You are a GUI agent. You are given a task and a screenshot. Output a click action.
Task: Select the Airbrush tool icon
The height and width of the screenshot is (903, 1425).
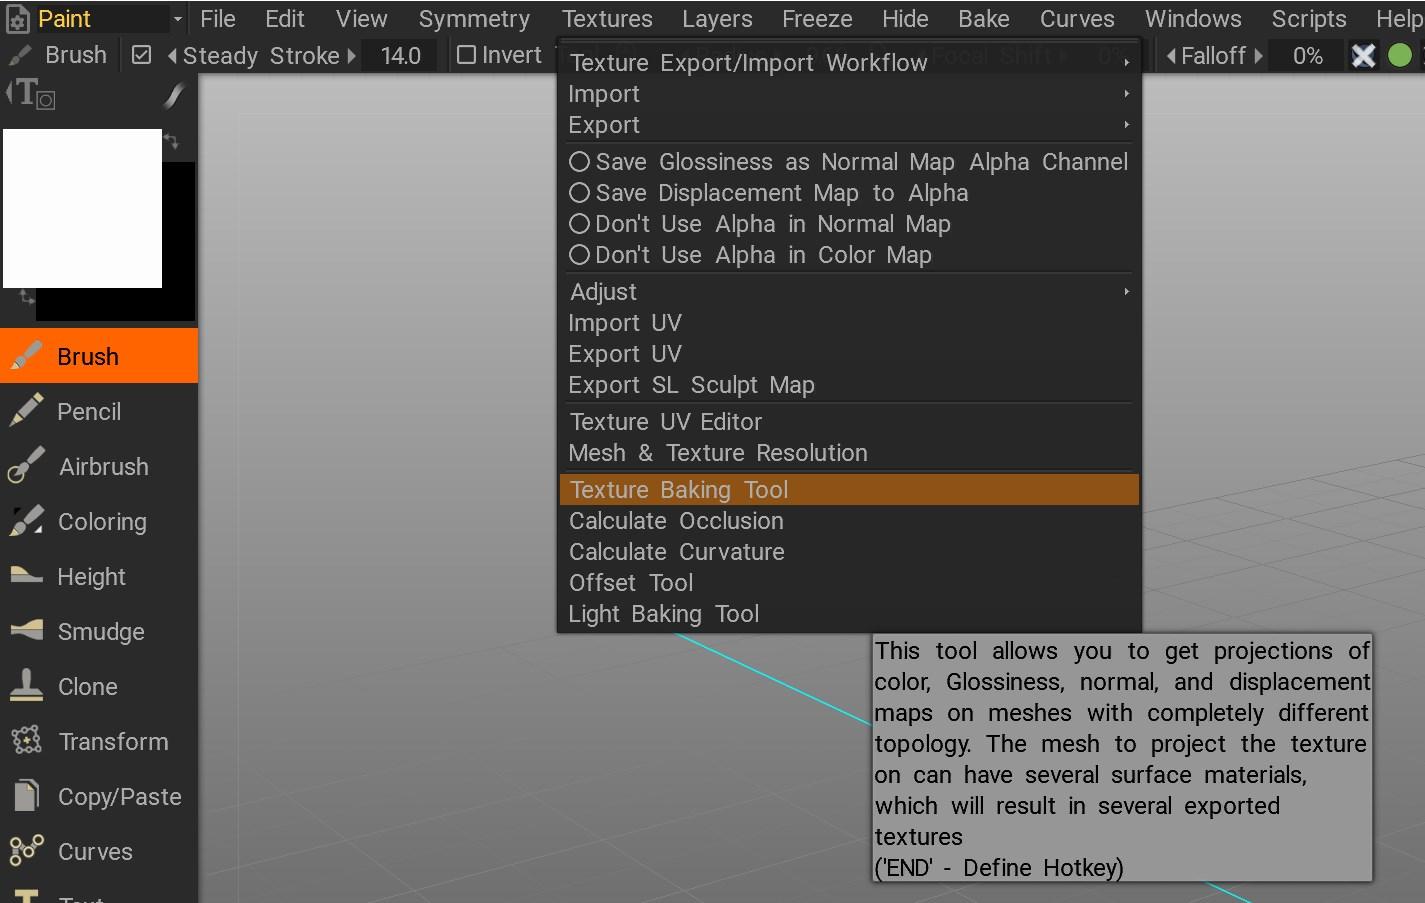(x=26, y=466)
